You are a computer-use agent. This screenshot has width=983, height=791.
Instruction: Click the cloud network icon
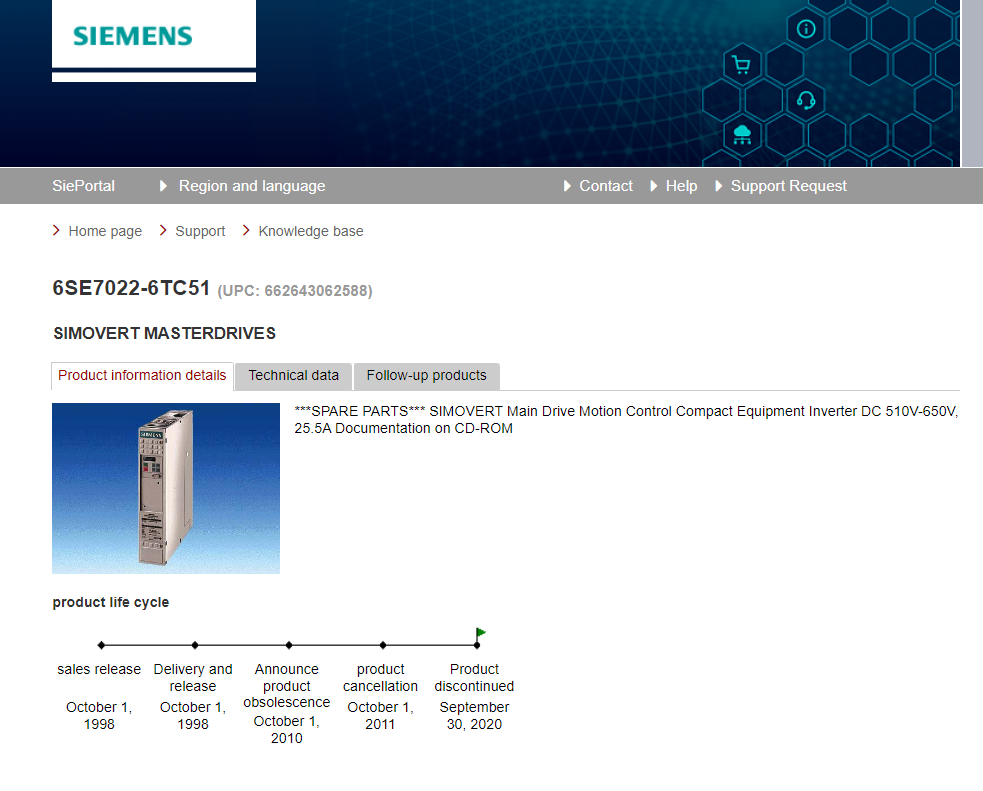[x=742, y=134]
